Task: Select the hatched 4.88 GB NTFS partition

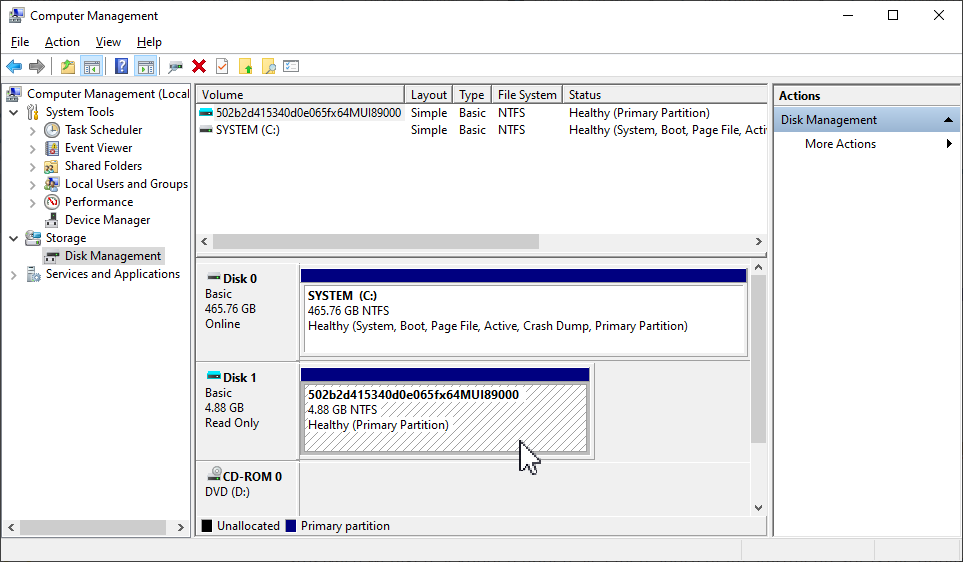Action: (446, 418)
